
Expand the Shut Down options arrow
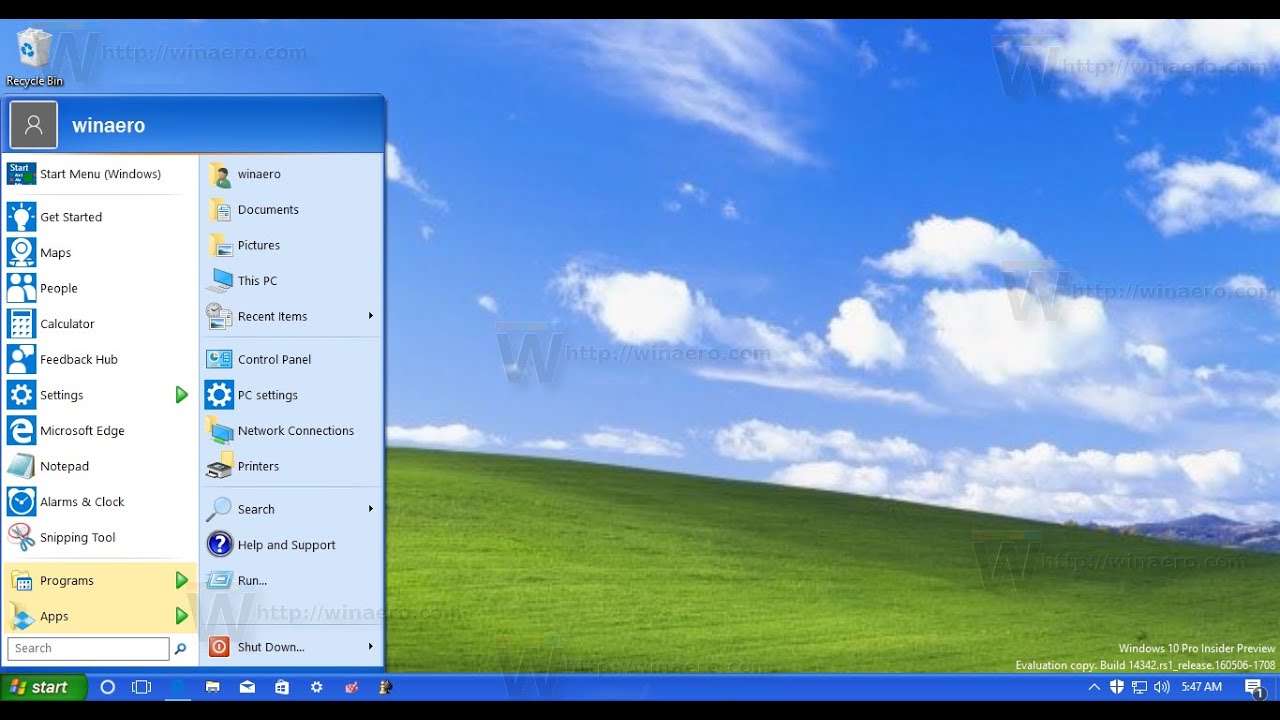click(371, 647)
